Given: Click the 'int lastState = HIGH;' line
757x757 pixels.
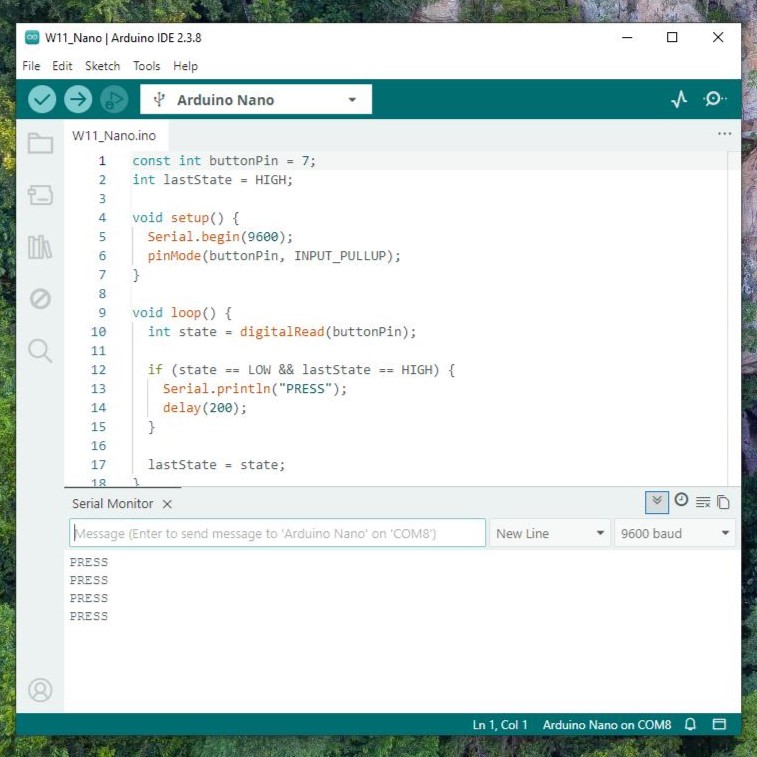Looking at the screenshot, I should coord(212,180).
